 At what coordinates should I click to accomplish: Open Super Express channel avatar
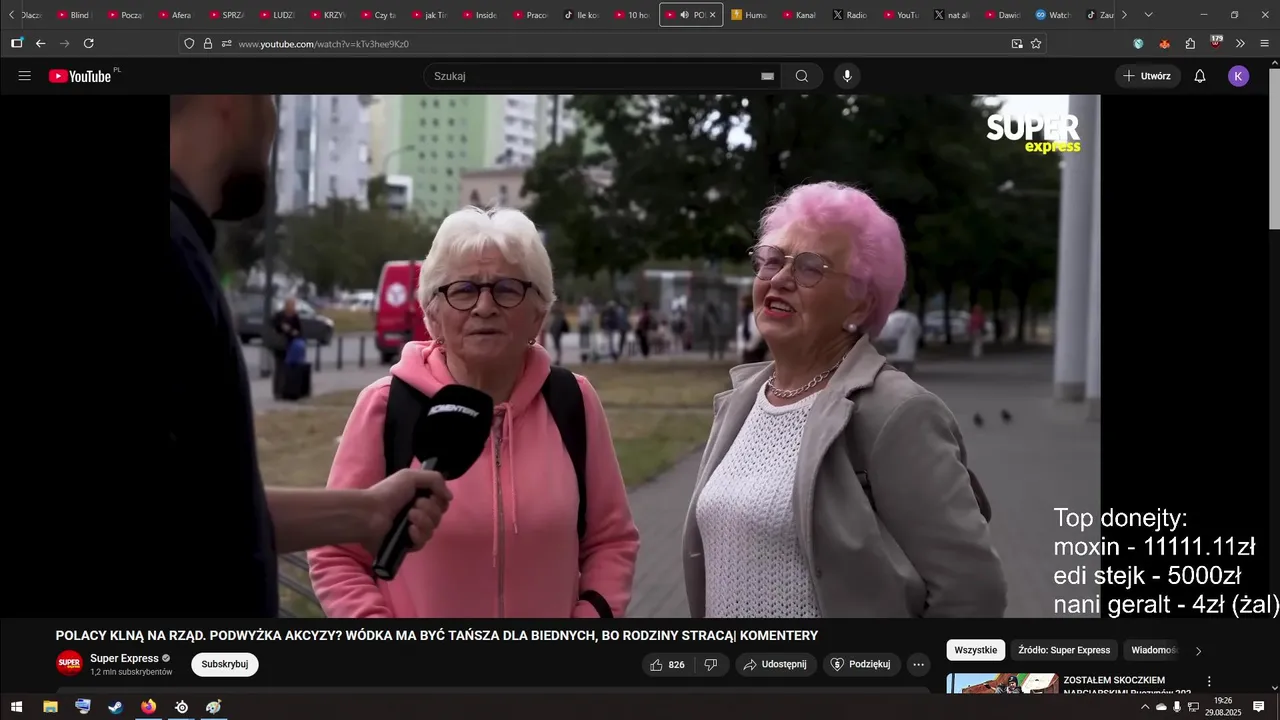[x=69, y=663]
